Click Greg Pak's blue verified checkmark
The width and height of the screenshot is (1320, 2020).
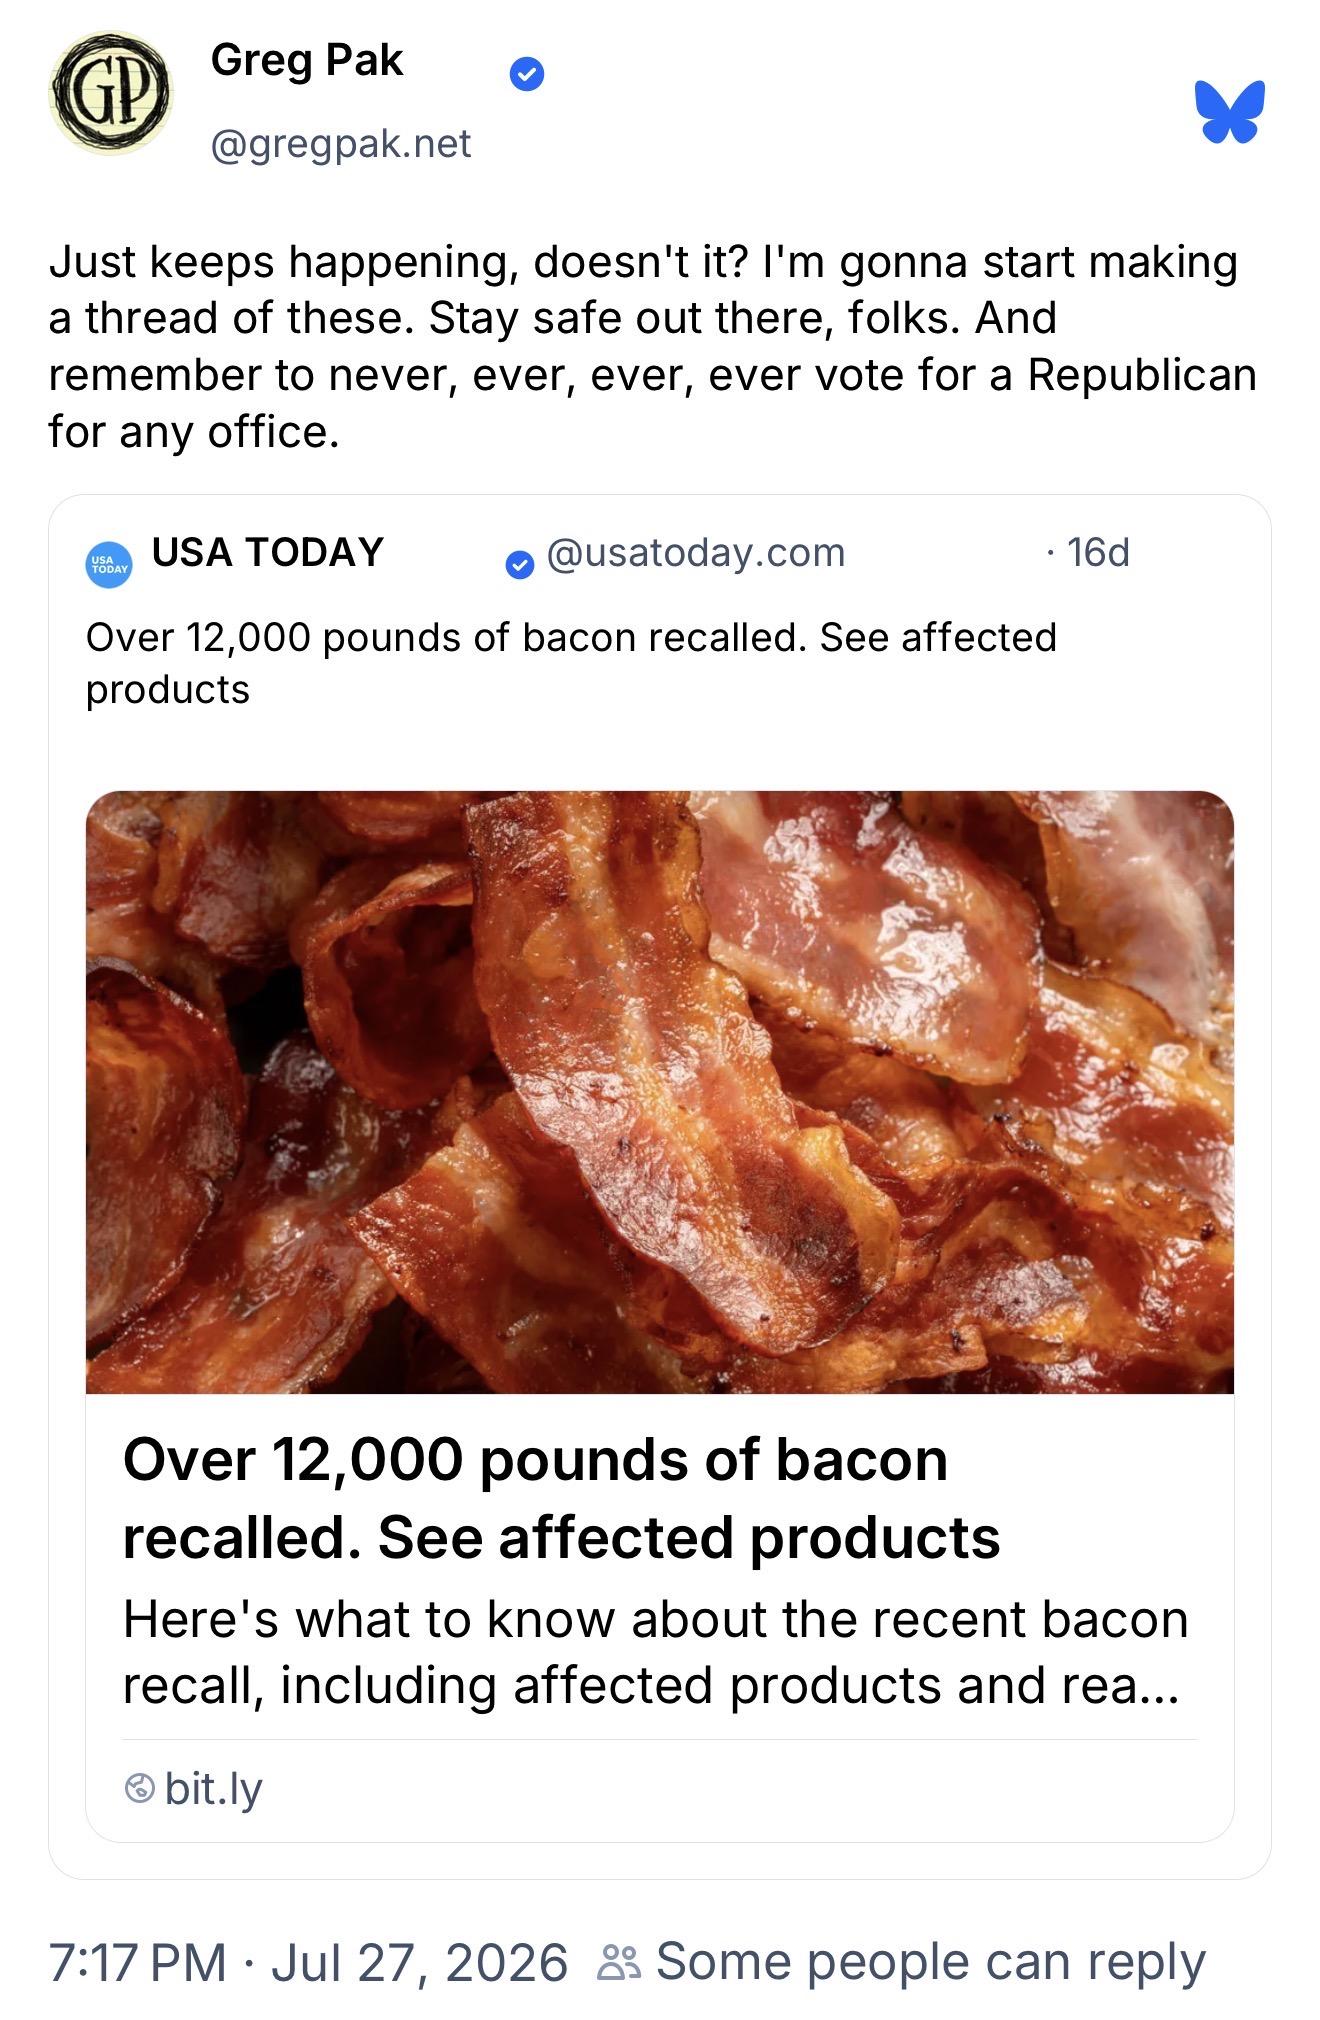click(x=527, y=74)
